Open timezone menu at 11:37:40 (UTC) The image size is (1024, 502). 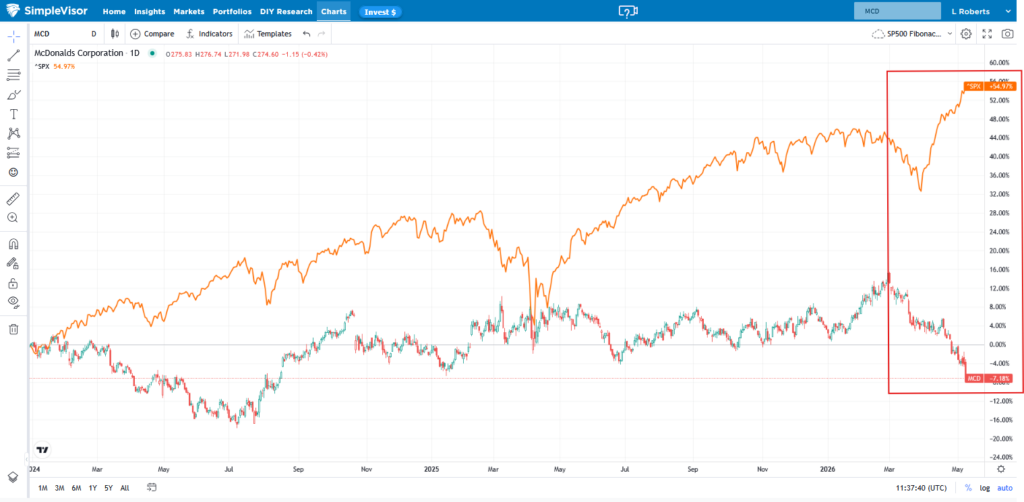coord(922,488)
